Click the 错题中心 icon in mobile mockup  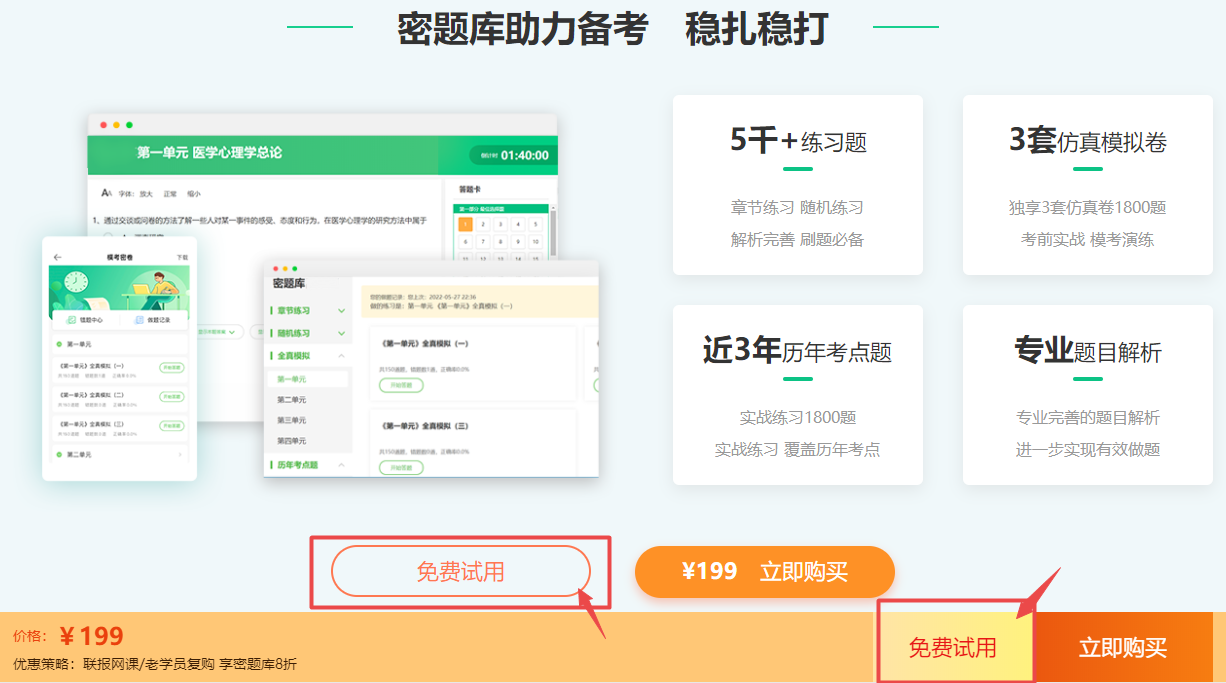[x=71, y=320]
